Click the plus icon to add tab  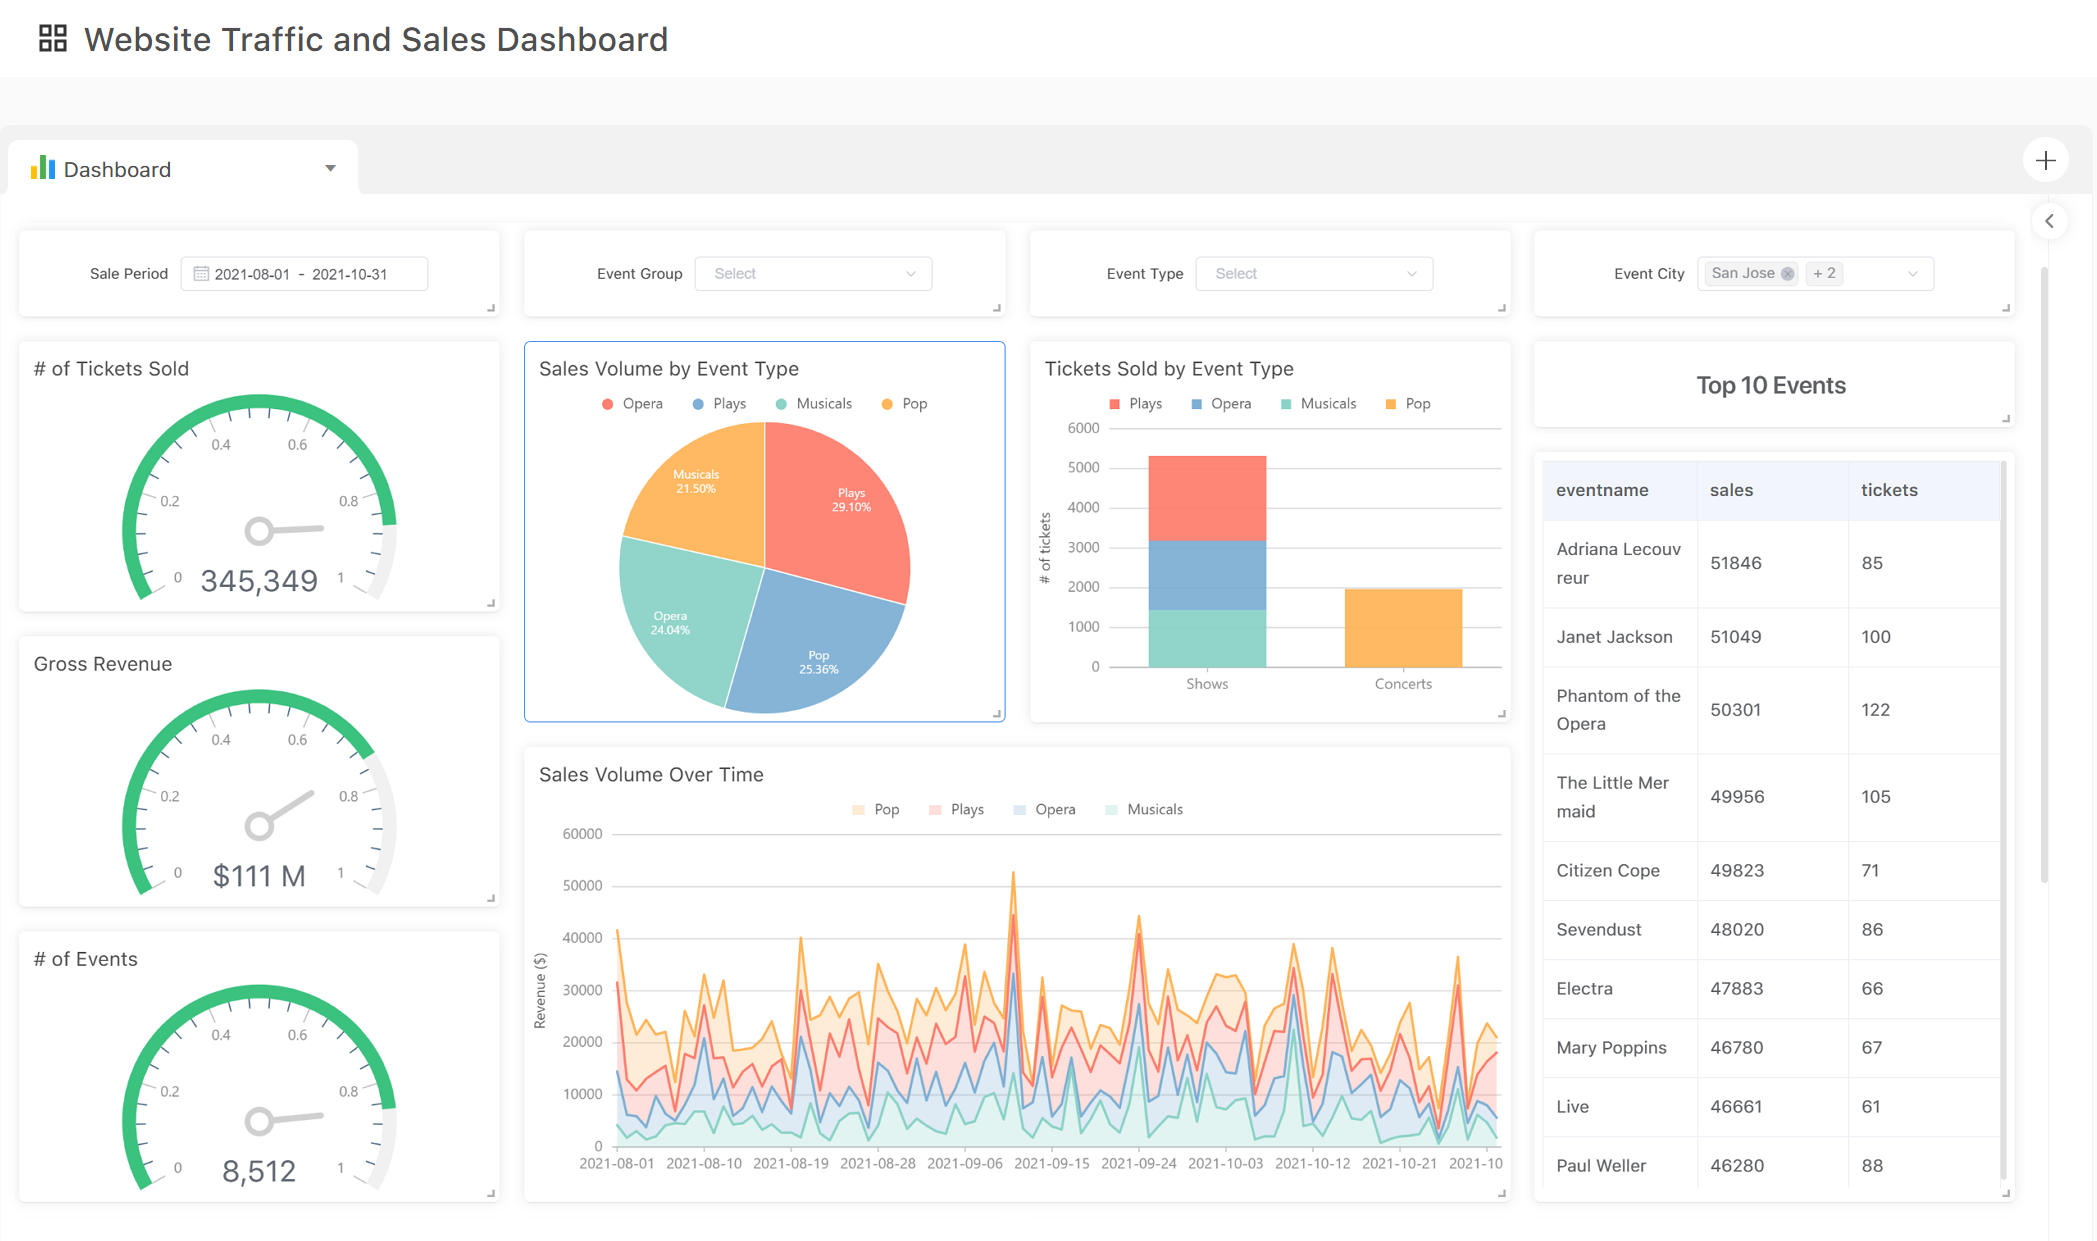(x=2045, y=160)
